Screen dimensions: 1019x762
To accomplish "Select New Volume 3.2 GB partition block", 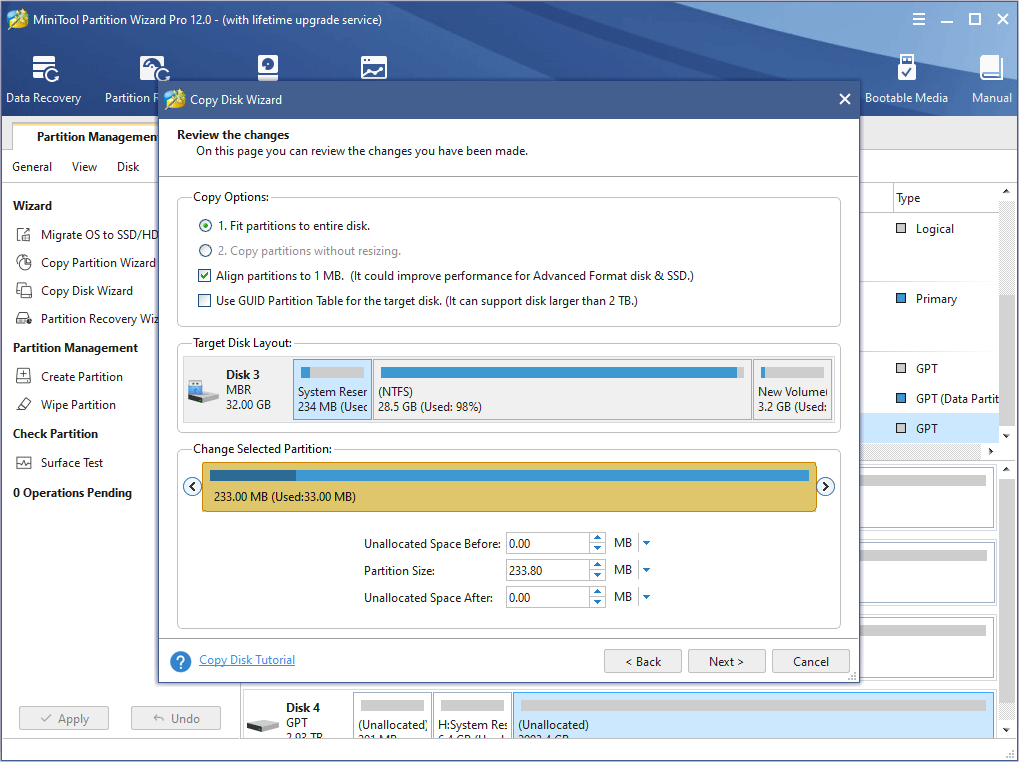I will (792, 390).
